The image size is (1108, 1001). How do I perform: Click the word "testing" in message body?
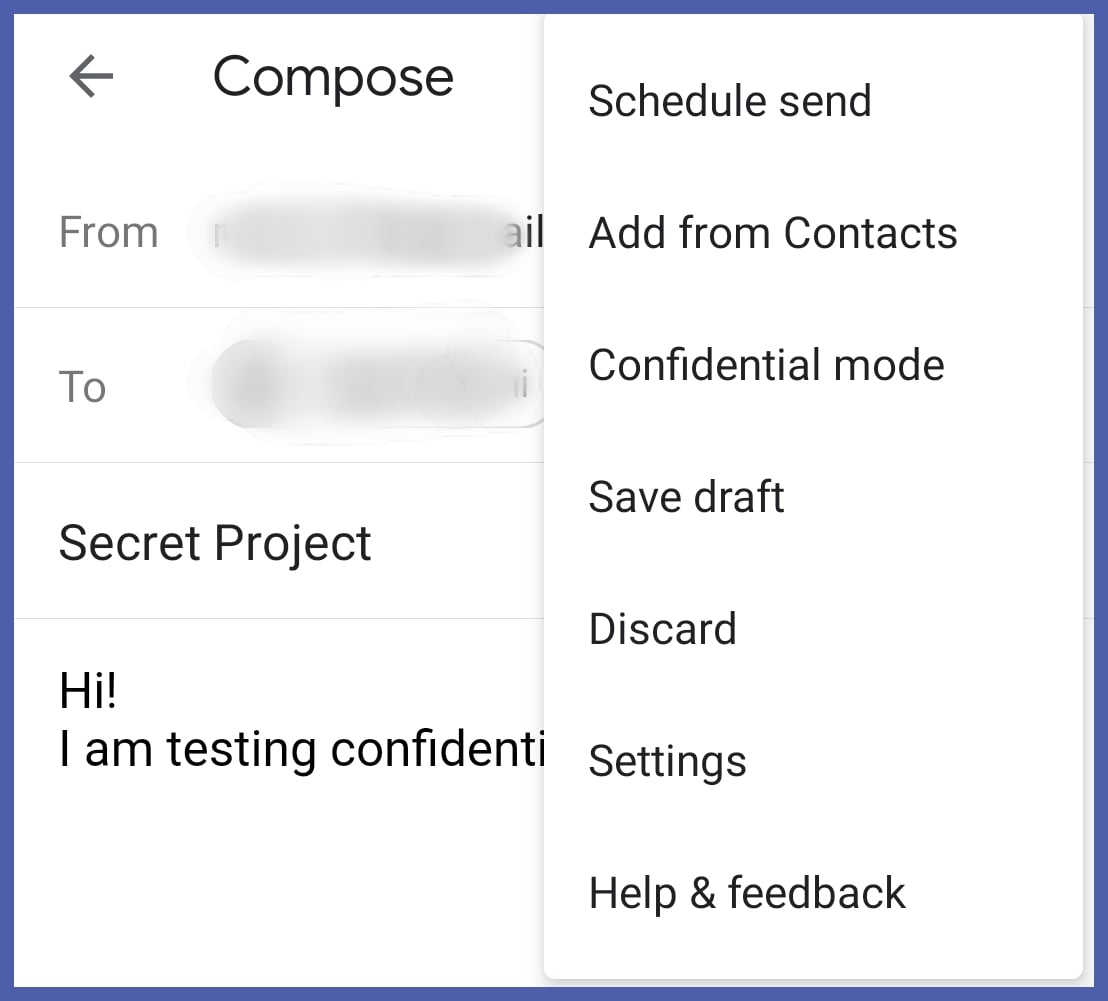coord(241,749)
